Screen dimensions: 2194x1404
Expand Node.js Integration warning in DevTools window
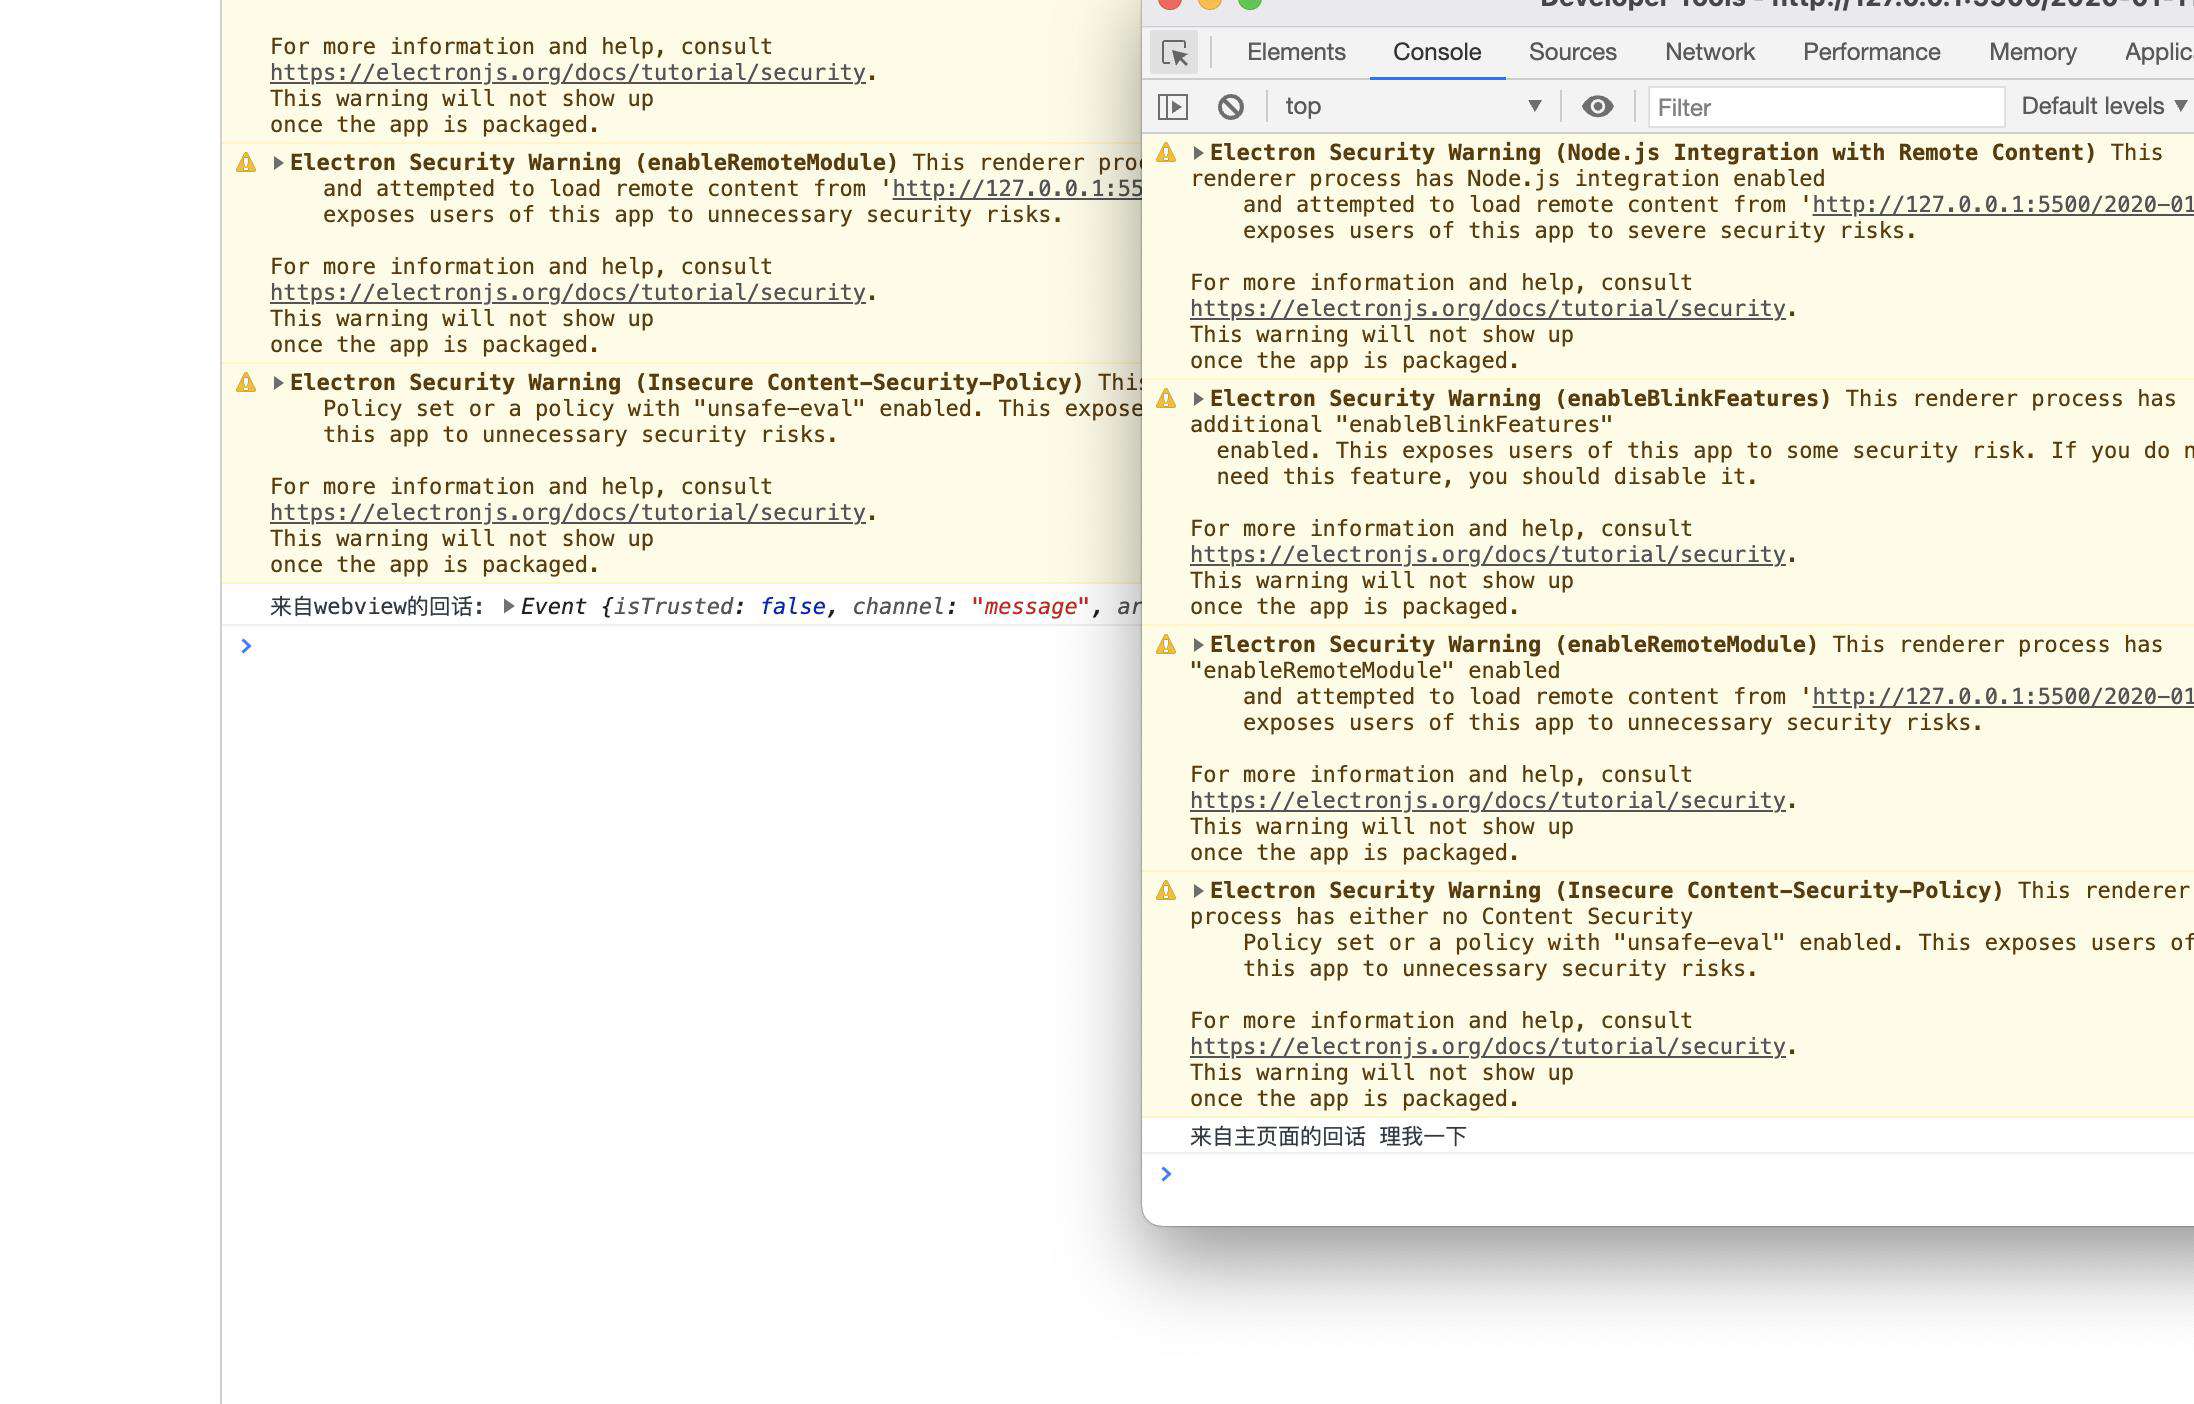tap(1198, 153)
